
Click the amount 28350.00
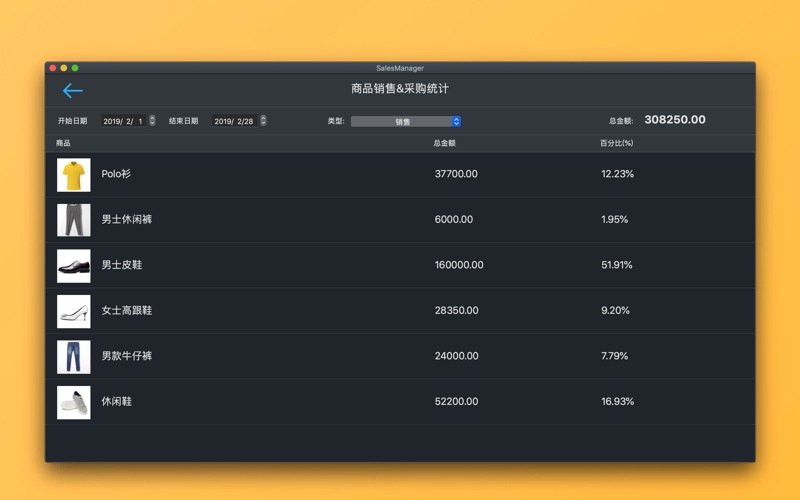click(456, 310)
